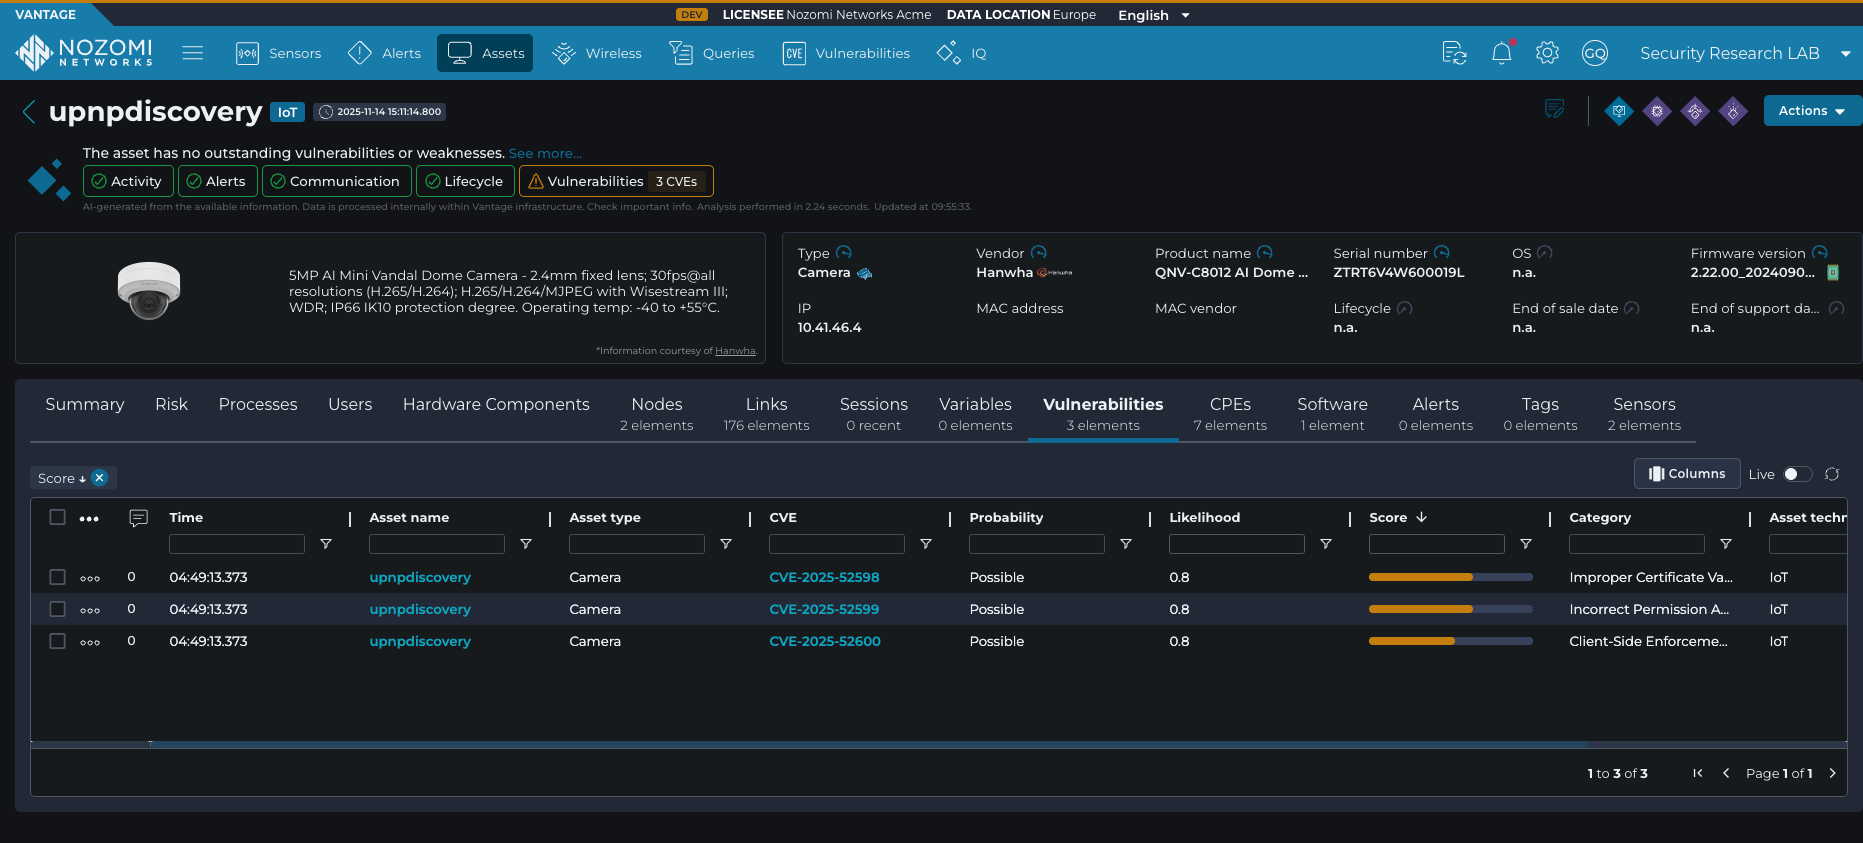Open the English language dropdown
Viewport: 1863px width, 843px height.
click(x=1154, y=15)
